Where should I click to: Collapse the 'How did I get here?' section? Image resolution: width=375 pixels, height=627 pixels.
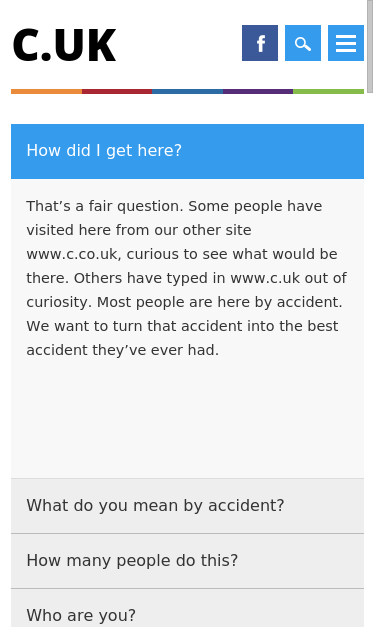(x=188, y=151)
